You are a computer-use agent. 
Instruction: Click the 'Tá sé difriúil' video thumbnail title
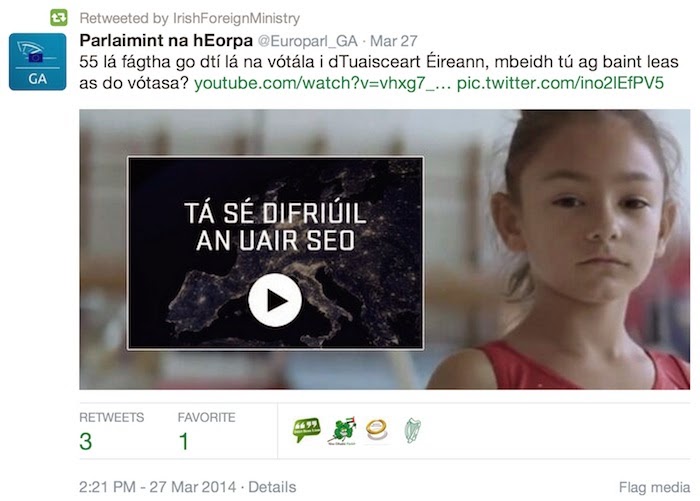(x=275, y=227)
